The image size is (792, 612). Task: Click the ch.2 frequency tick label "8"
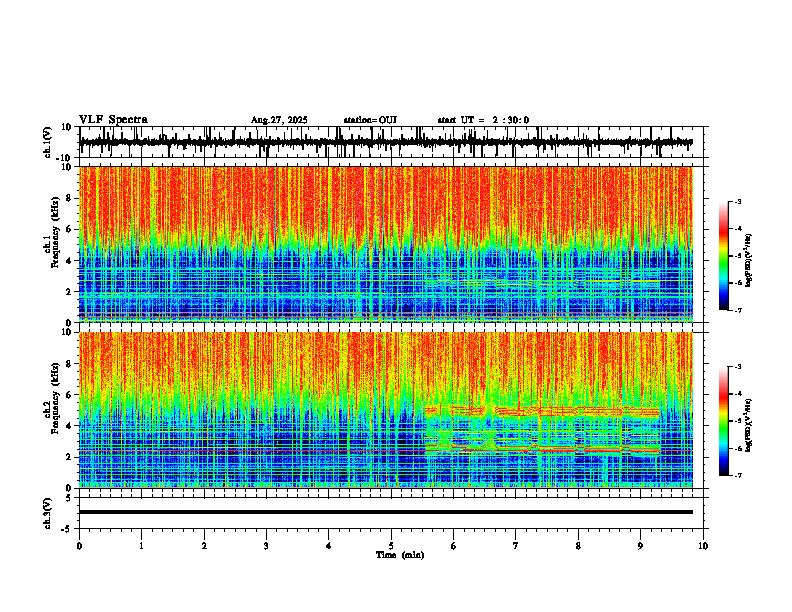(x=69, y=364)
